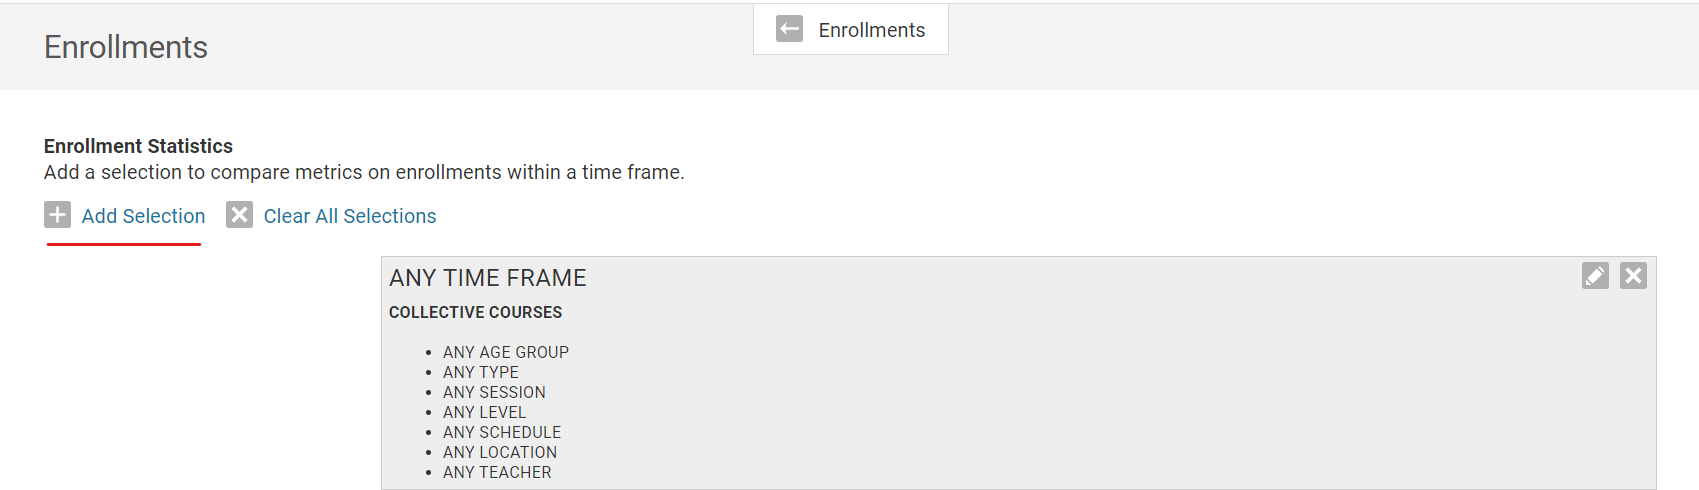Image resolution: width=1699 pixels, height=490 pixels.
Task: Click the Add a selection description text
Action: pyautogui.click(x=364, y=172)
